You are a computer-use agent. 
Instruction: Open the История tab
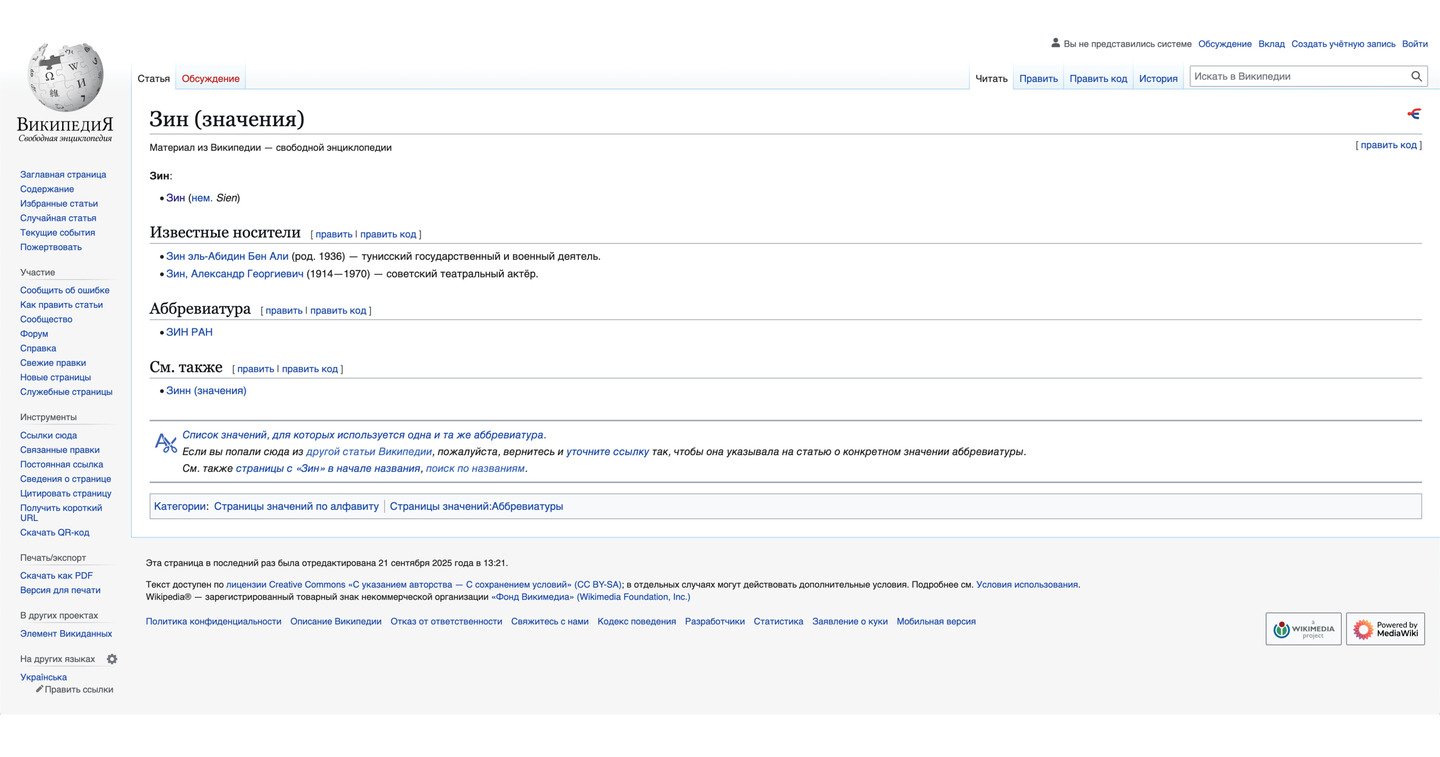coord(1158,78)
